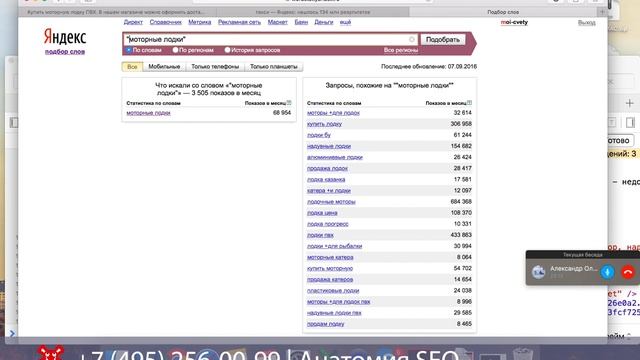The width and height of the screenshot is (640, 360).
Task: Open a new browser tab with plus button
Action: point(602,12)
